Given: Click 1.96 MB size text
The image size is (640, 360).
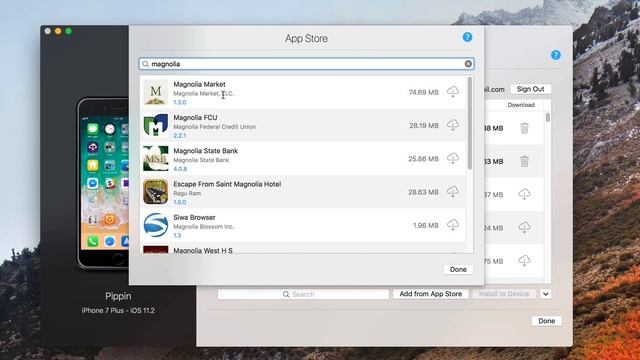Looking at the screenshot, I should pos(426,225).
